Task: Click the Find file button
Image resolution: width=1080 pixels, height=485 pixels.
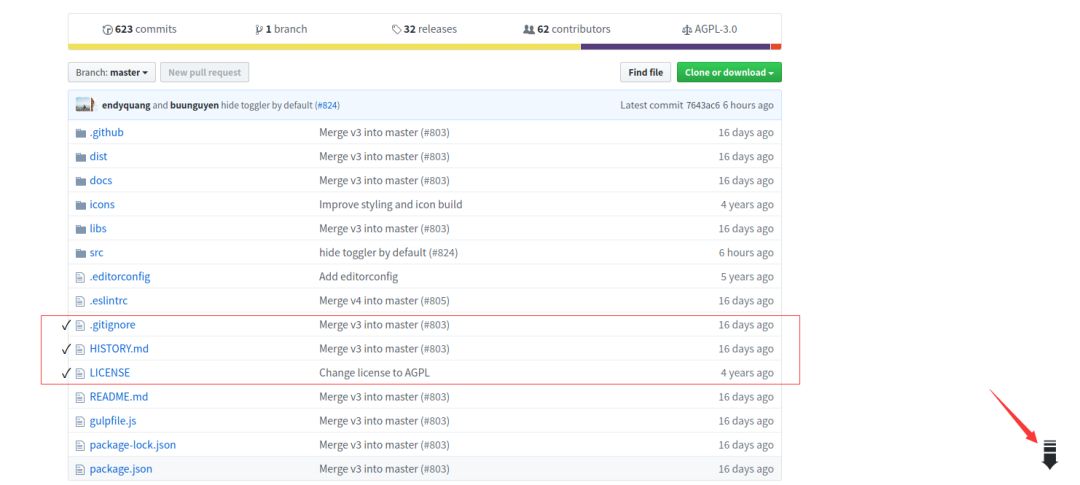Action: [x=645, y=72]
